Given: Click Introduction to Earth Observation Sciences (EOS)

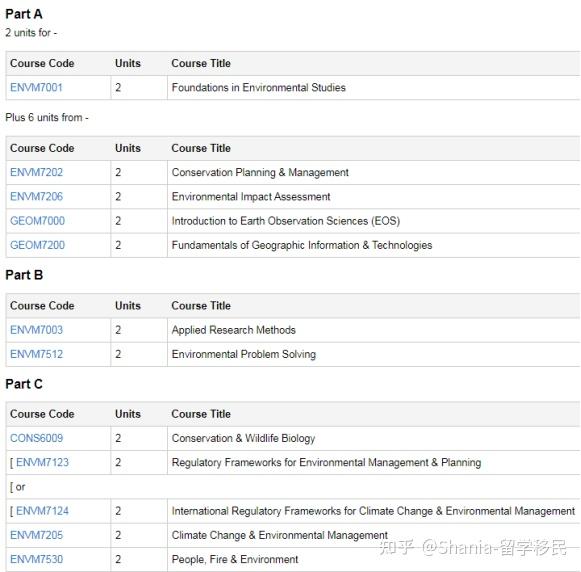Looking at the screenshot, I should [x=286, y=221].
